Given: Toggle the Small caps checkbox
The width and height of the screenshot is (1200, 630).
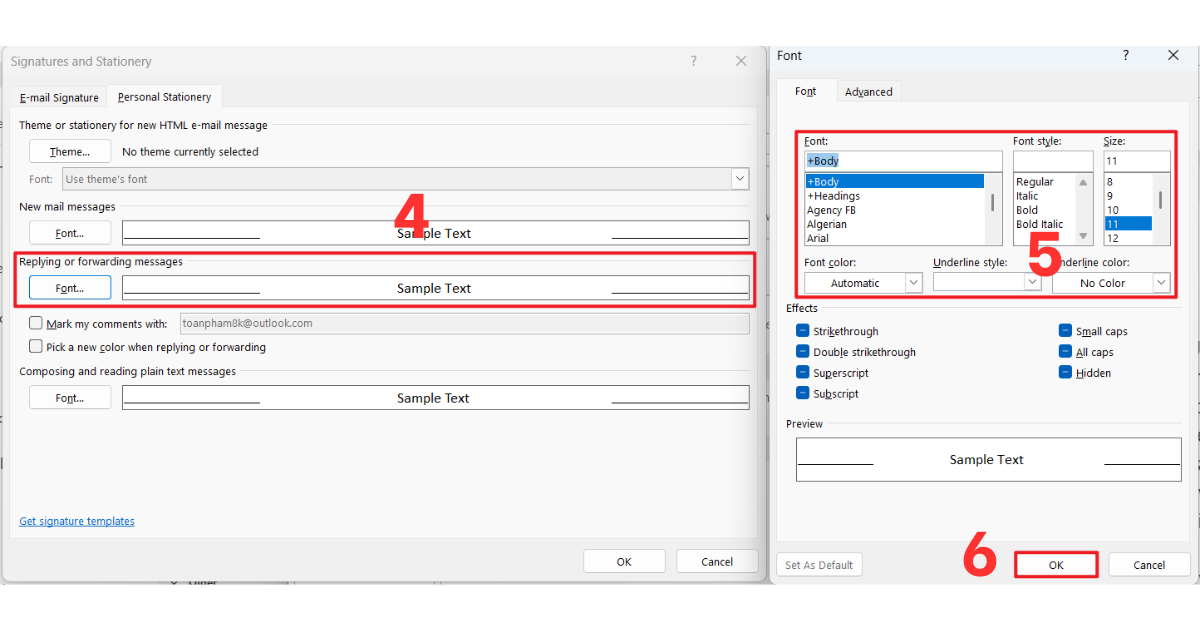Looking at the screenshot, I should [1066, 331].
